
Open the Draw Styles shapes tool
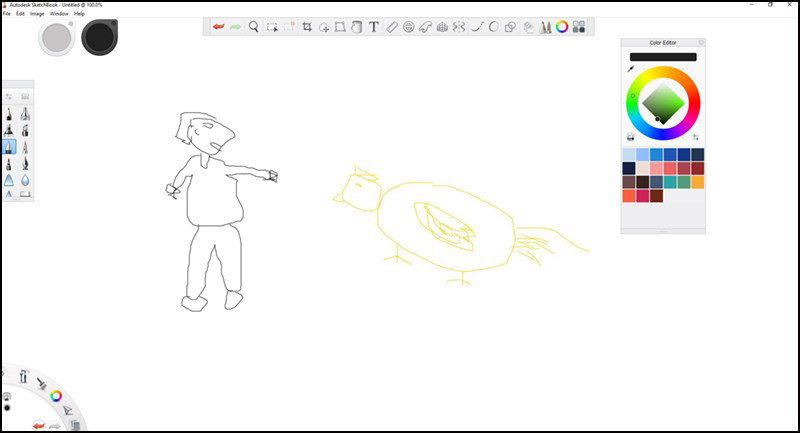(510, 27)
